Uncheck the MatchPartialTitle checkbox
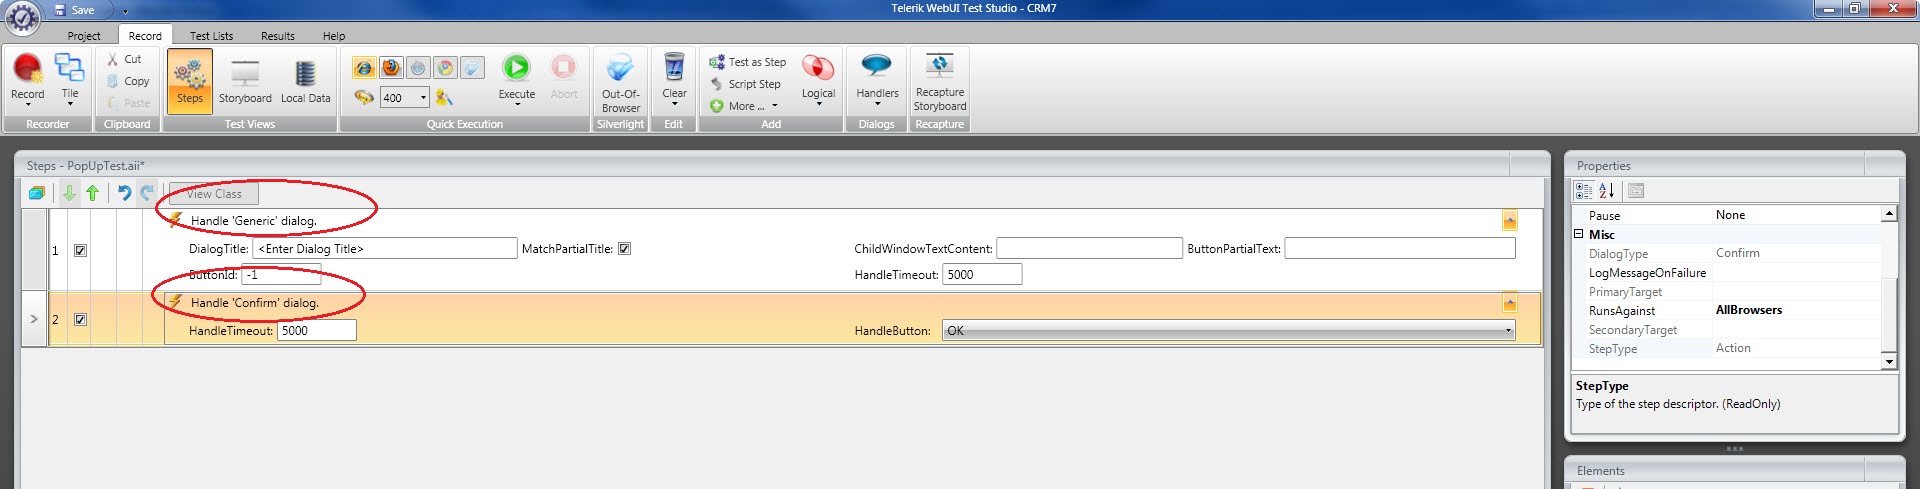1920x489 pixels. coord(624,248)
